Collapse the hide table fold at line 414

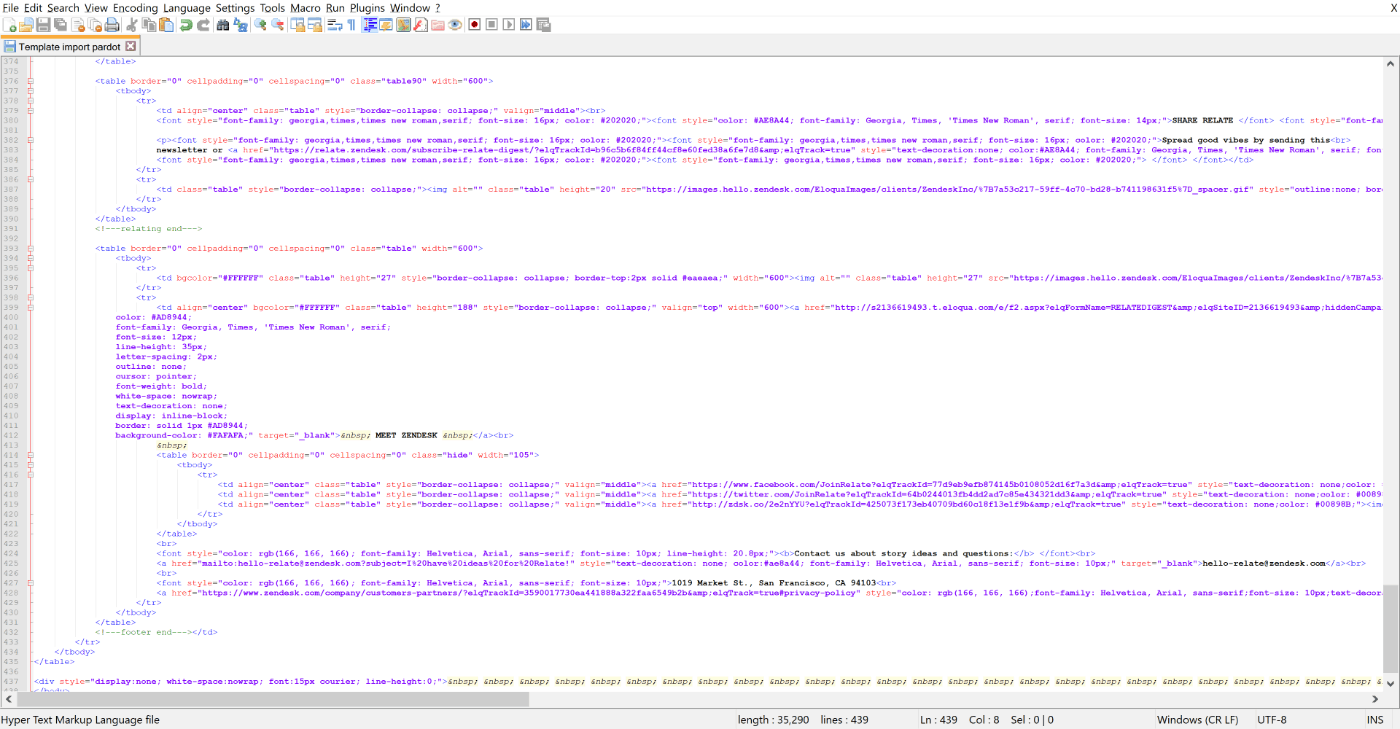point(30,456)
